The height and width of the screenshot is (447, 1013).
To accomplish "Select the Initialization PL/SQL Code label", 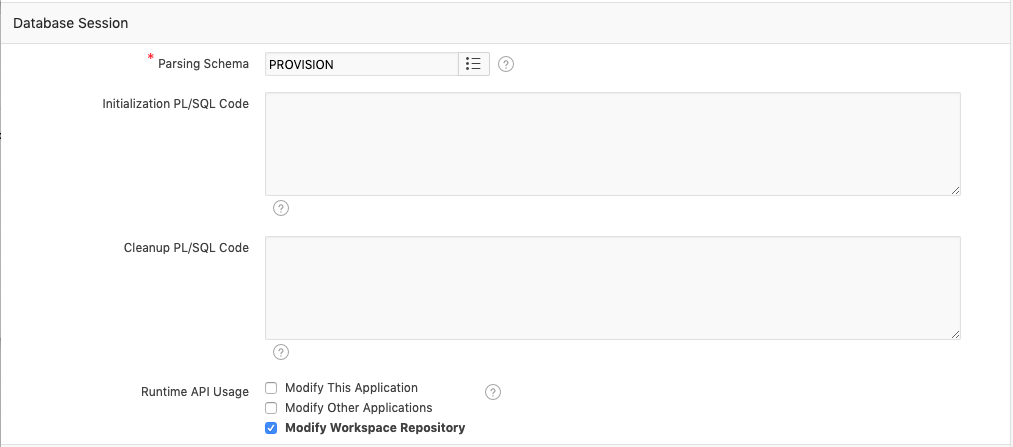I will (x=175, y=103).
